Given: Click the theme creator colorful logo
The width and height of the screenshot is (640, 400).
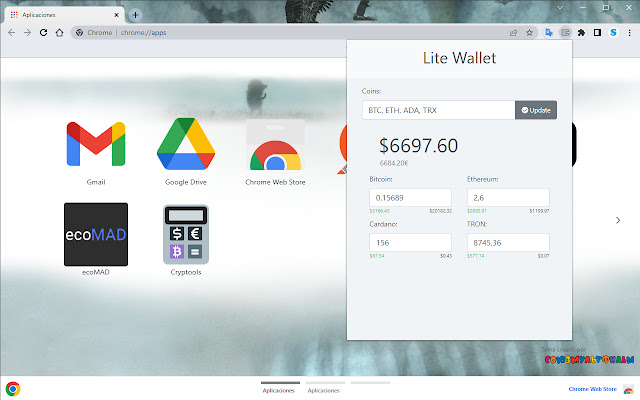Looking at the screenshot, I should point(589,360).
